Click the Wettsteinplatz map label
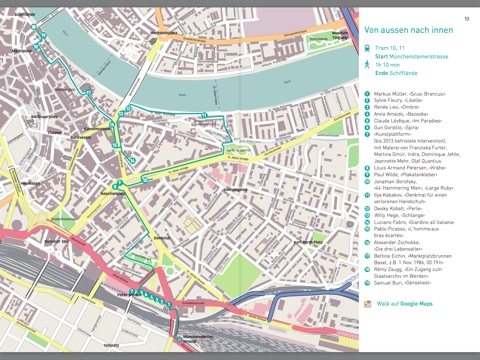Screen dimensions: 480x360 pos(163,32)
